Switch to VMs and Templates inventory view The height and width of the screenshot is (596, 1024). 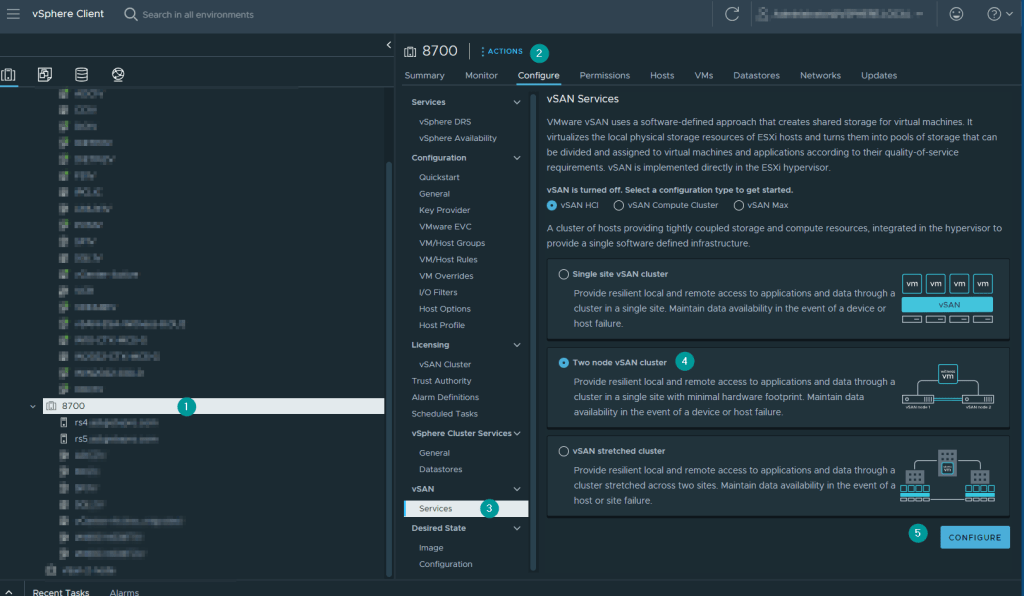[45, 75]
